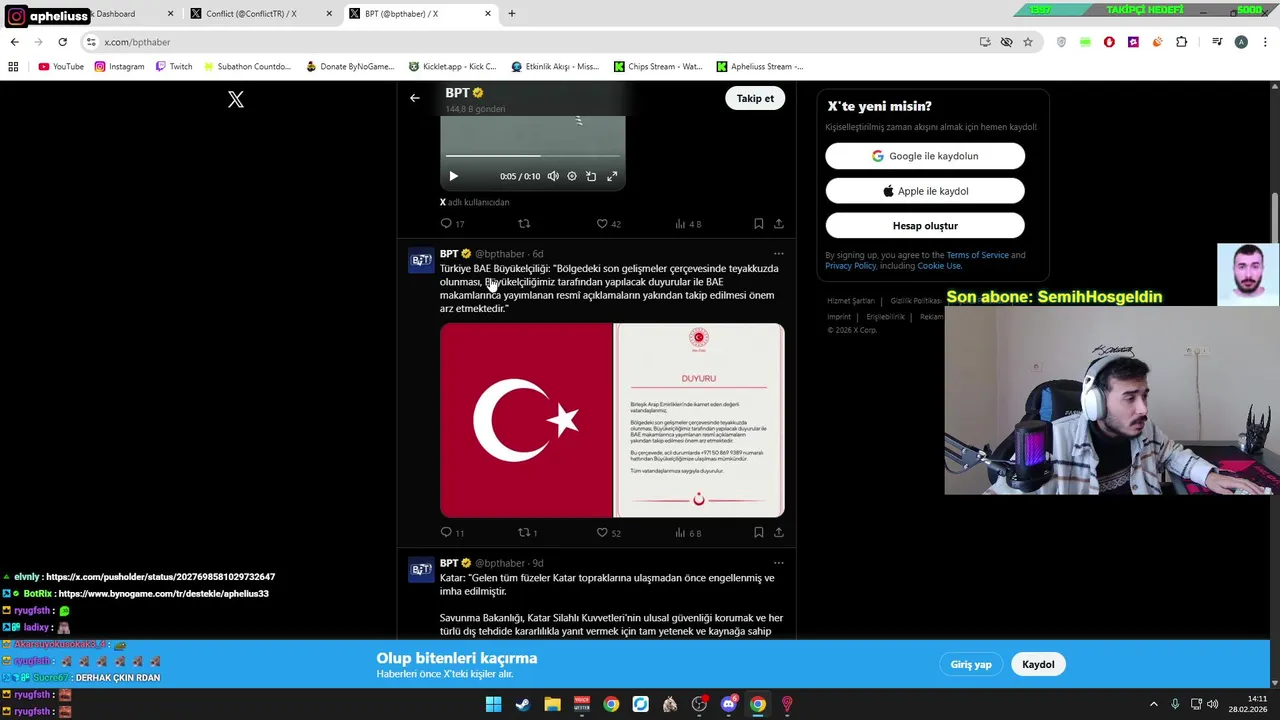
Task: Open the Cookie Use link
Action: pos(939,266)
